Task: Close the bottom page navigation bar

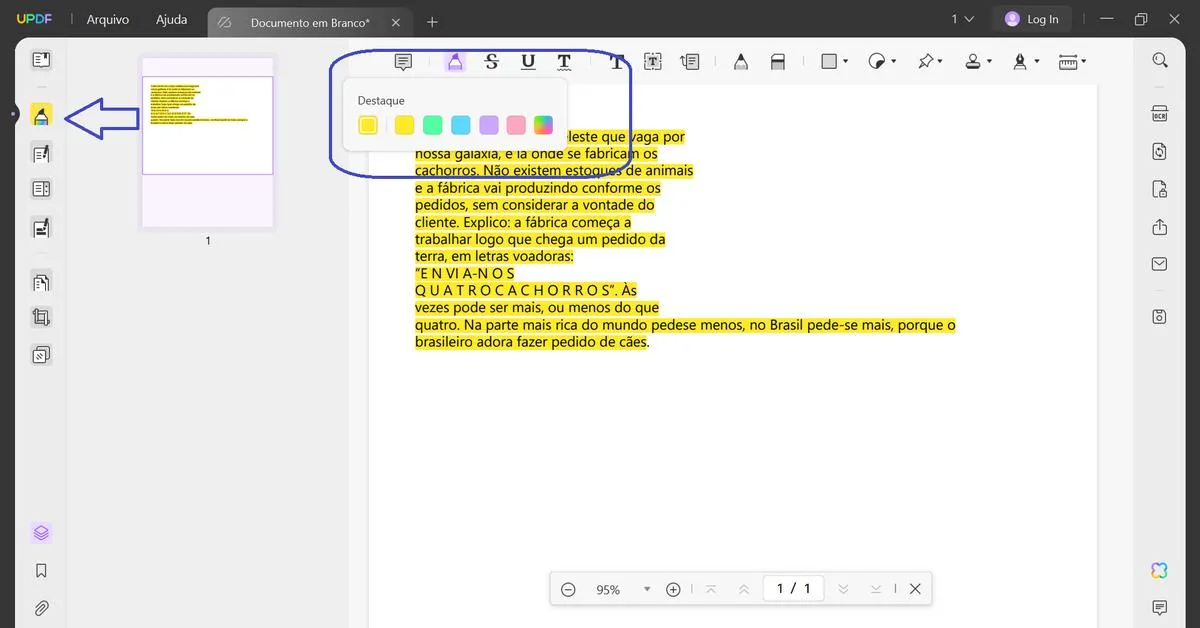Action: pos(915,589)
